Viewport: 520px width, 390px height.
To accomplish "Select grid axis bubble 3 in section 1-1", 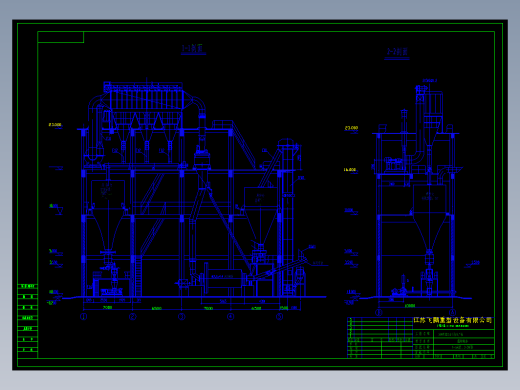I will [x=182, y=317].
